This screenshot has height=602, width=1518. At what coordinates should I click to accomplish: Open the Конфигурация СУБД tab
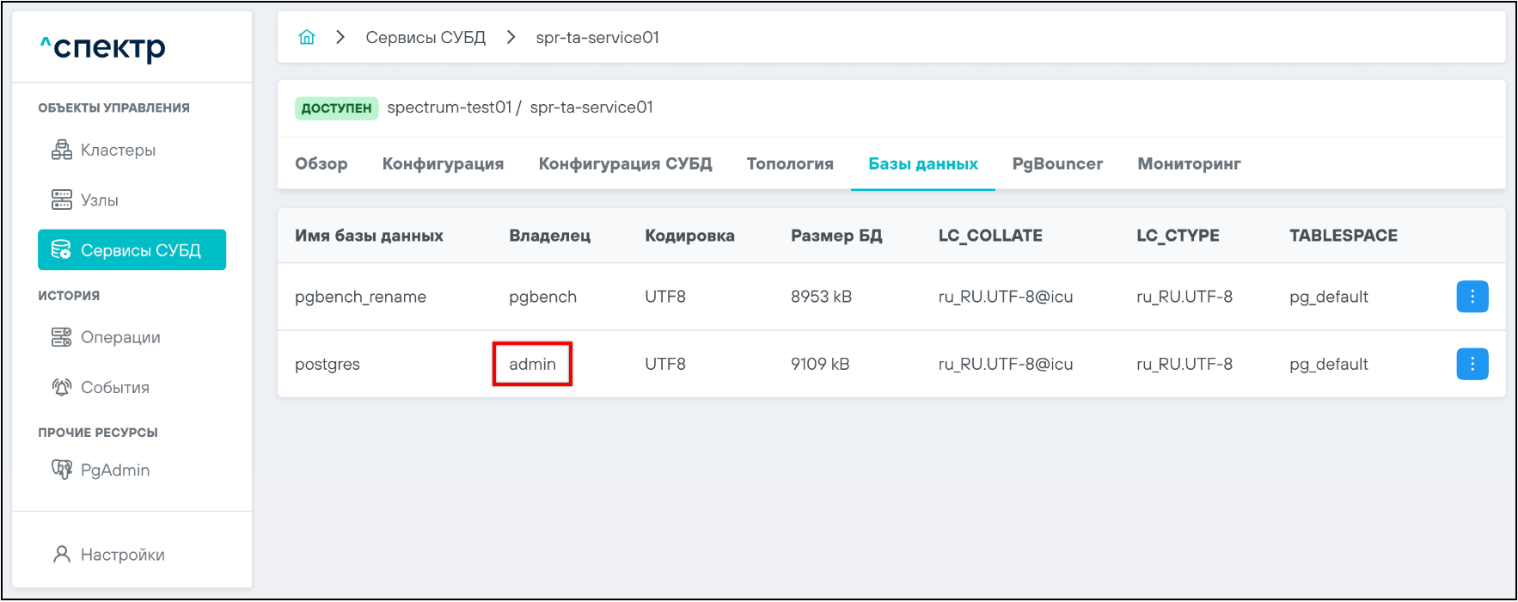pyautogui.click(x=625, y=164)
